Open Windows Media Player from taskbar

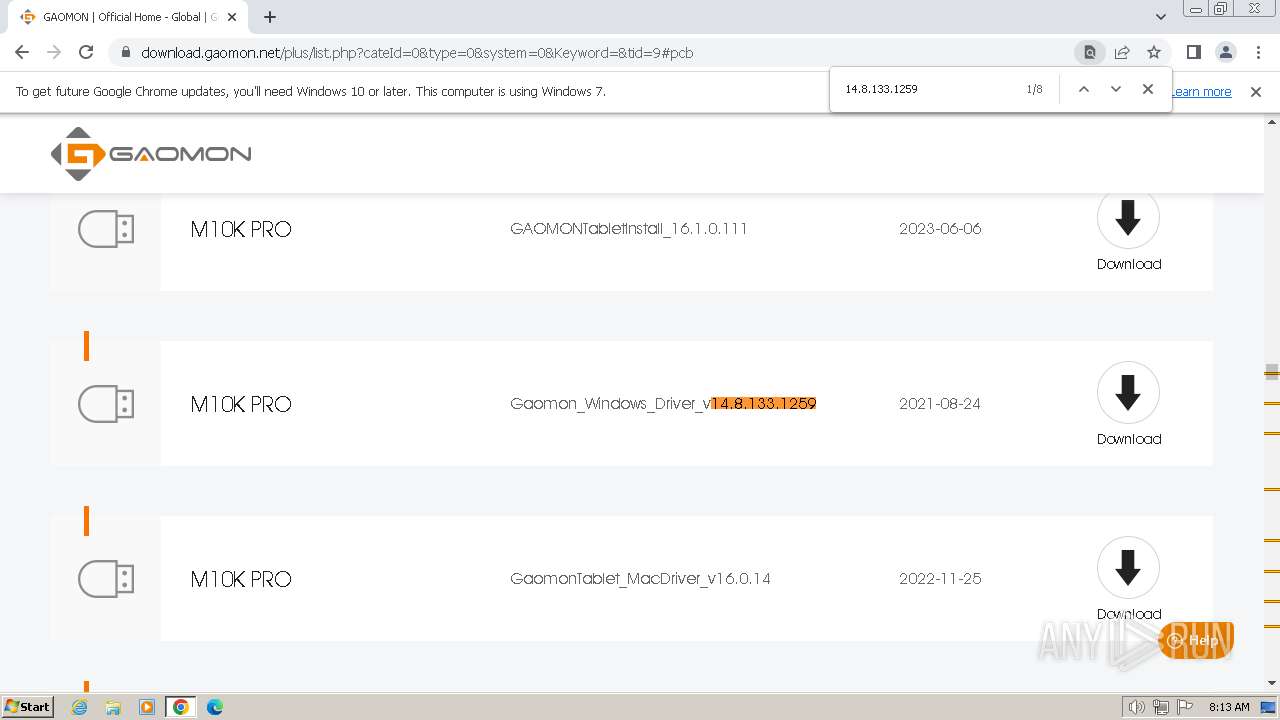(147, 707)
